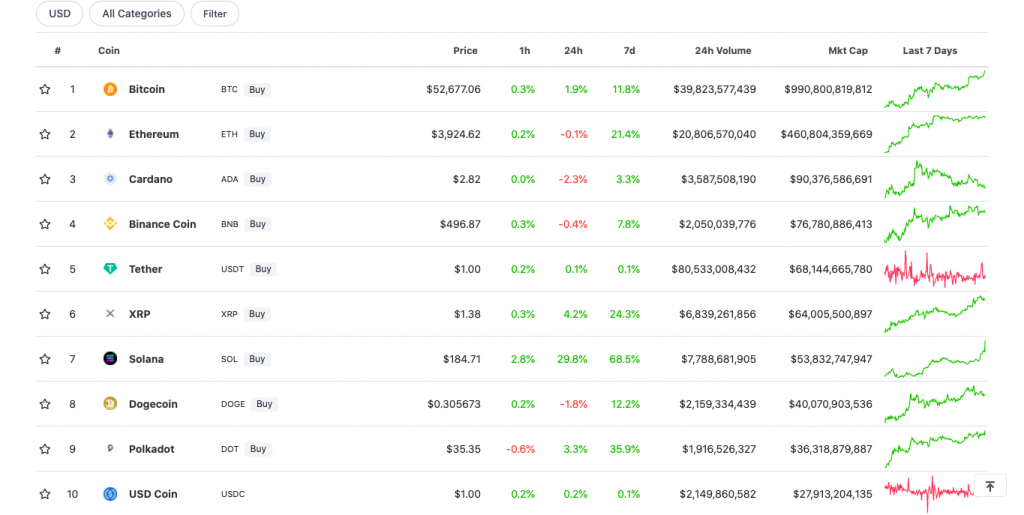Click the Tether logo icon
Viewport: 1024px width, 515px height.
click(110, 269)
